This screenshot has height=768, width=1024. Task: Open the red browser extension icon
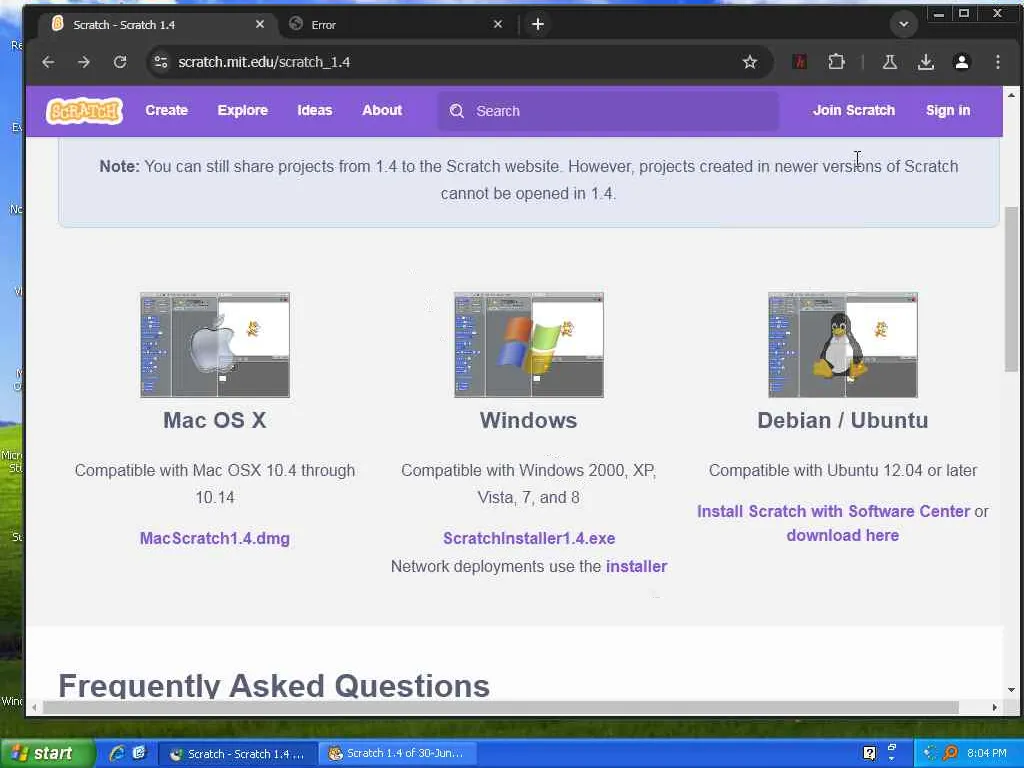point(799,62)
